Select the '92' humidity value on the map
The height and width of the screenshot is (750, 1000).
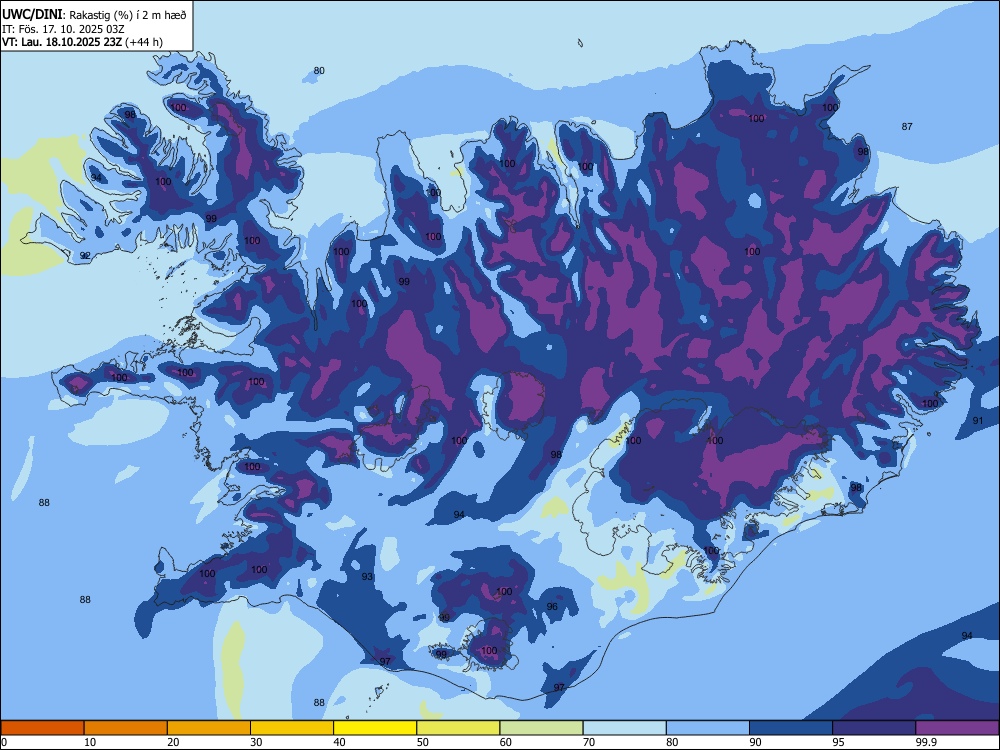point(85,256)
